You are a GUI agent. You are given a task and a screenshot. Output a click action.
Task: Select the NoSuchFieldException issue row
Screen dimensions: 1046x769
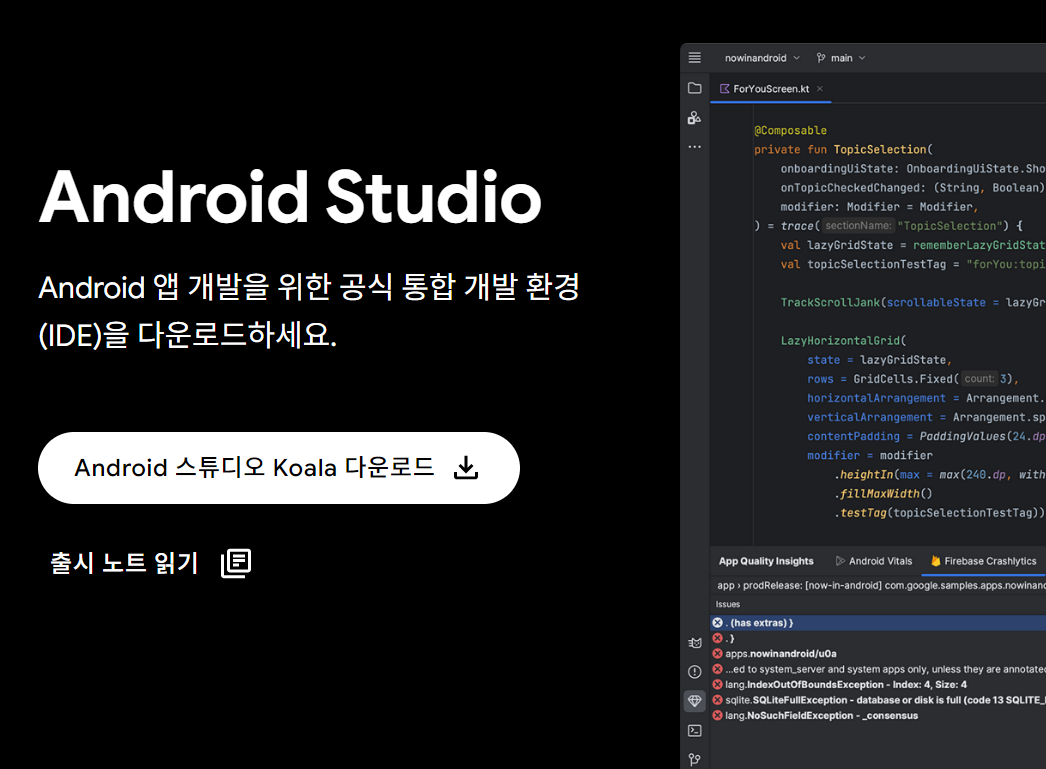[x=878, y=715]
